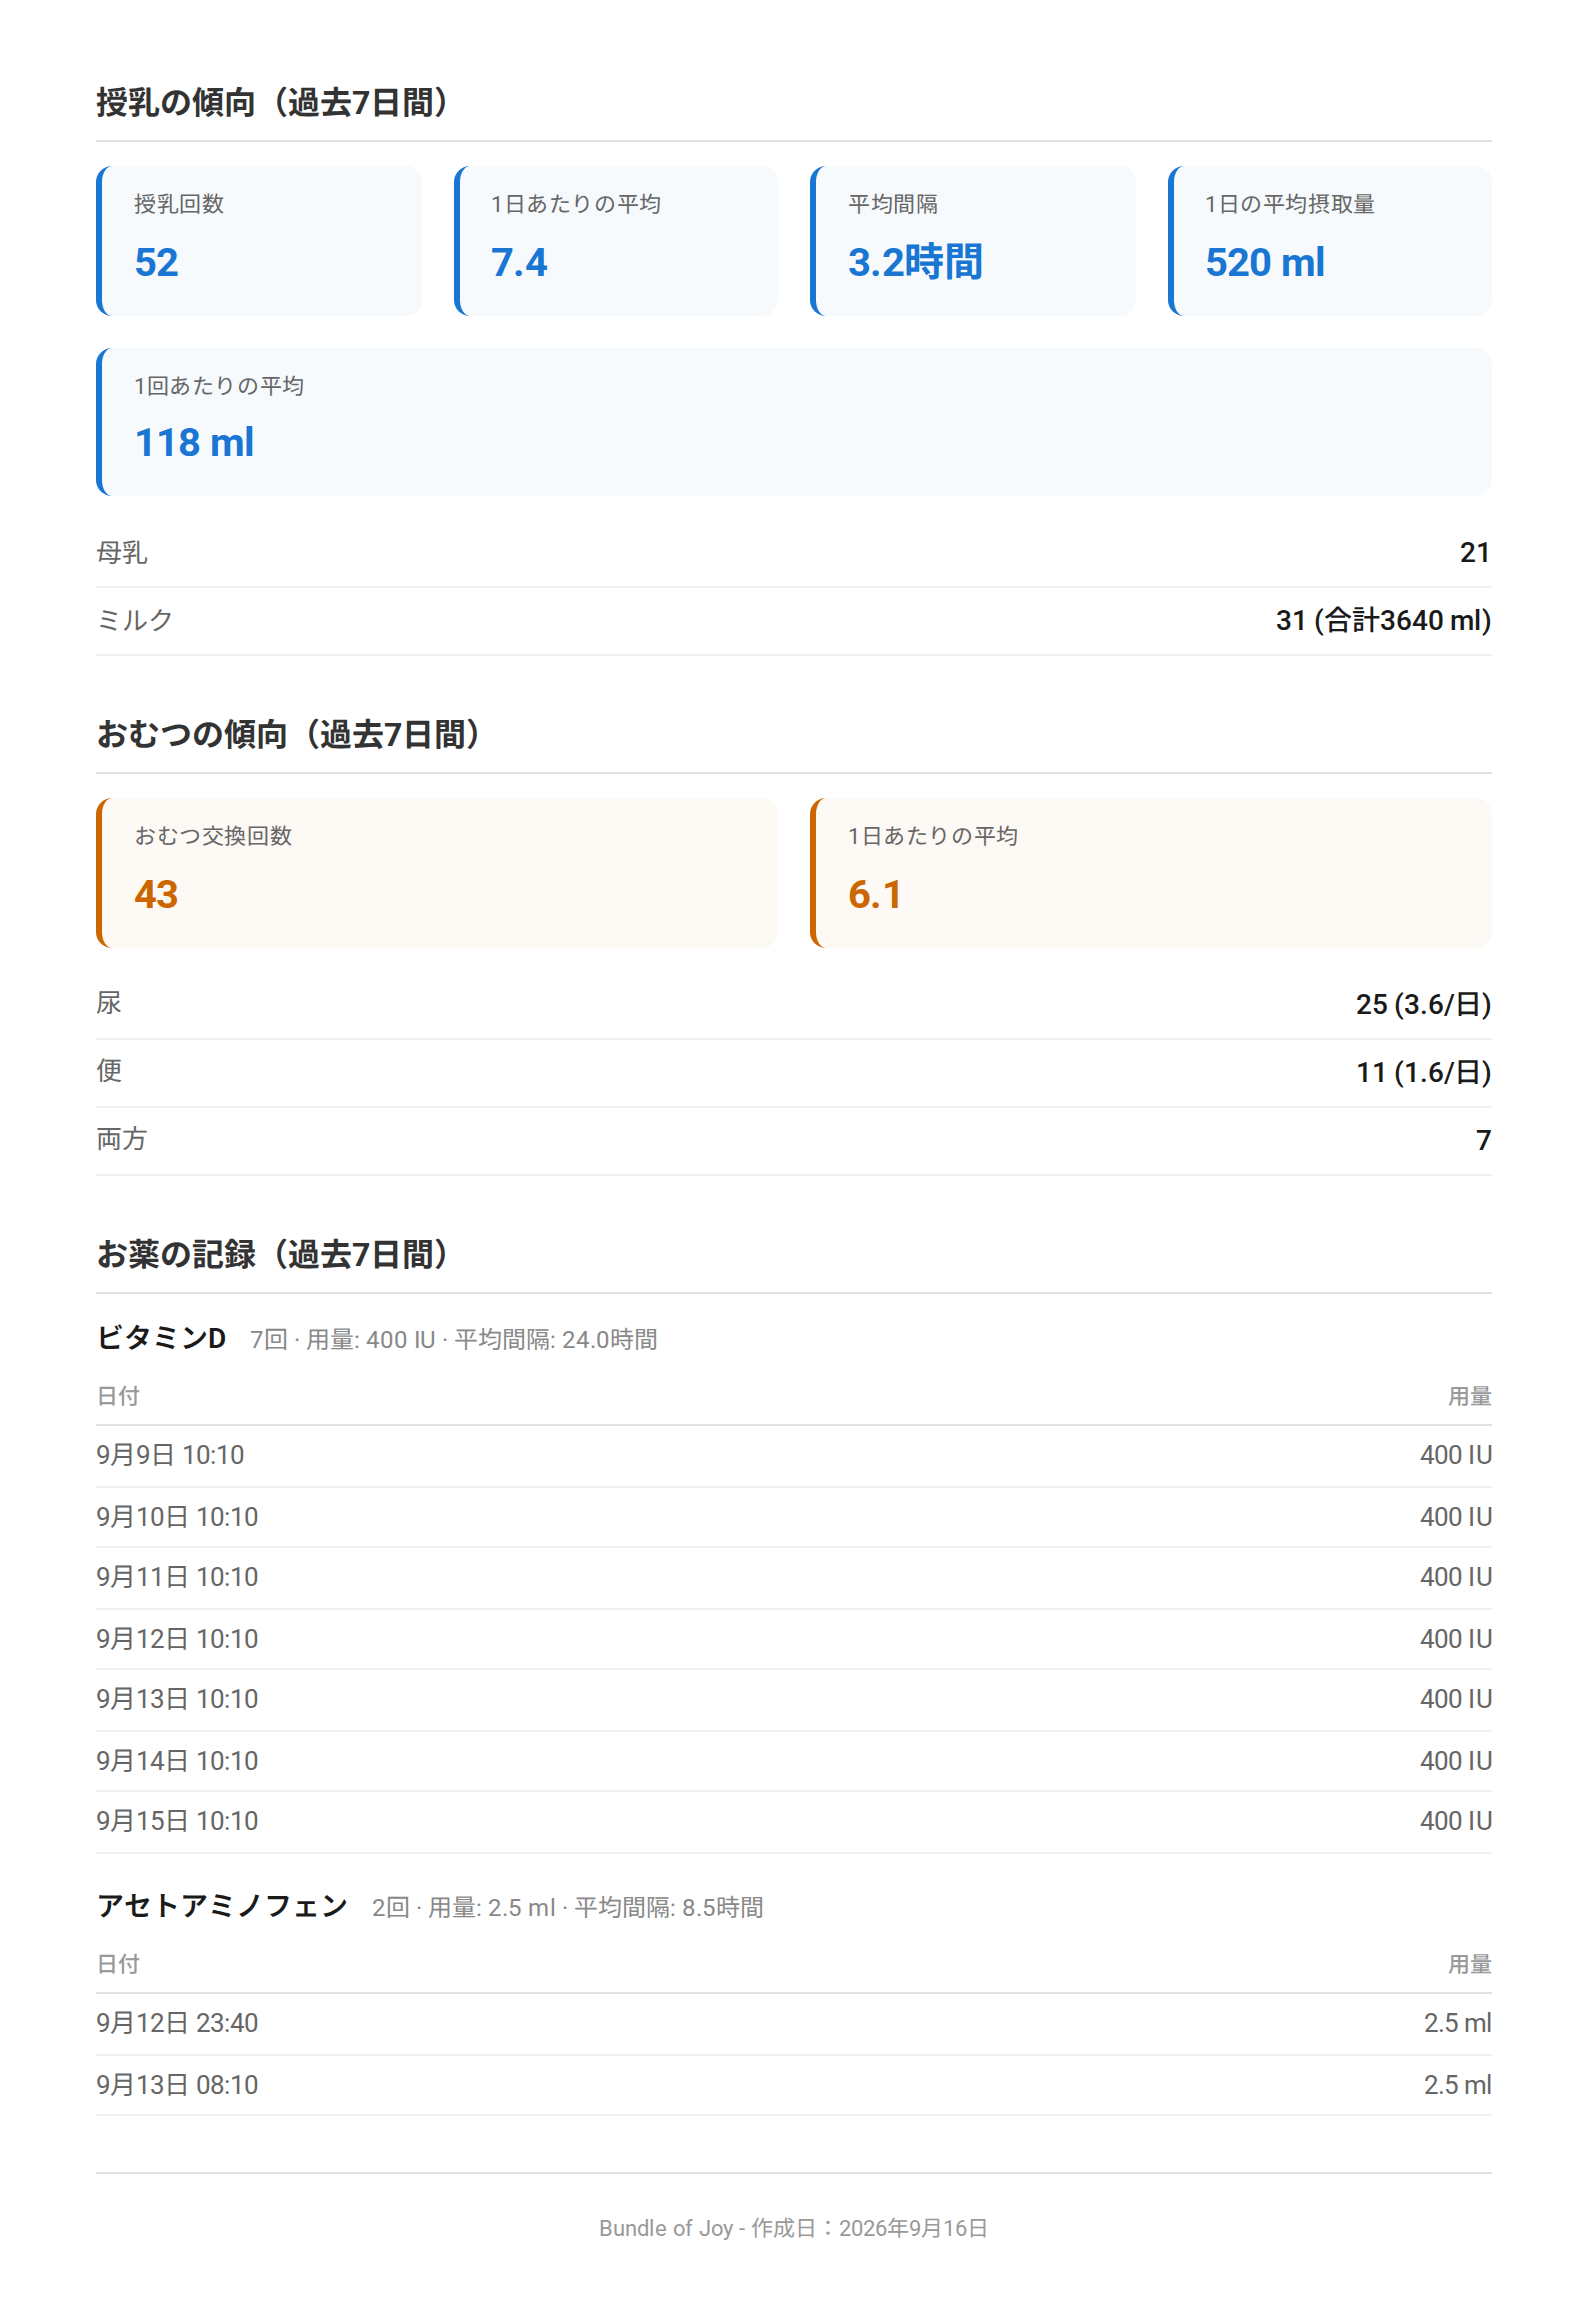Select the 両方 count 7

(1483, 1140)
